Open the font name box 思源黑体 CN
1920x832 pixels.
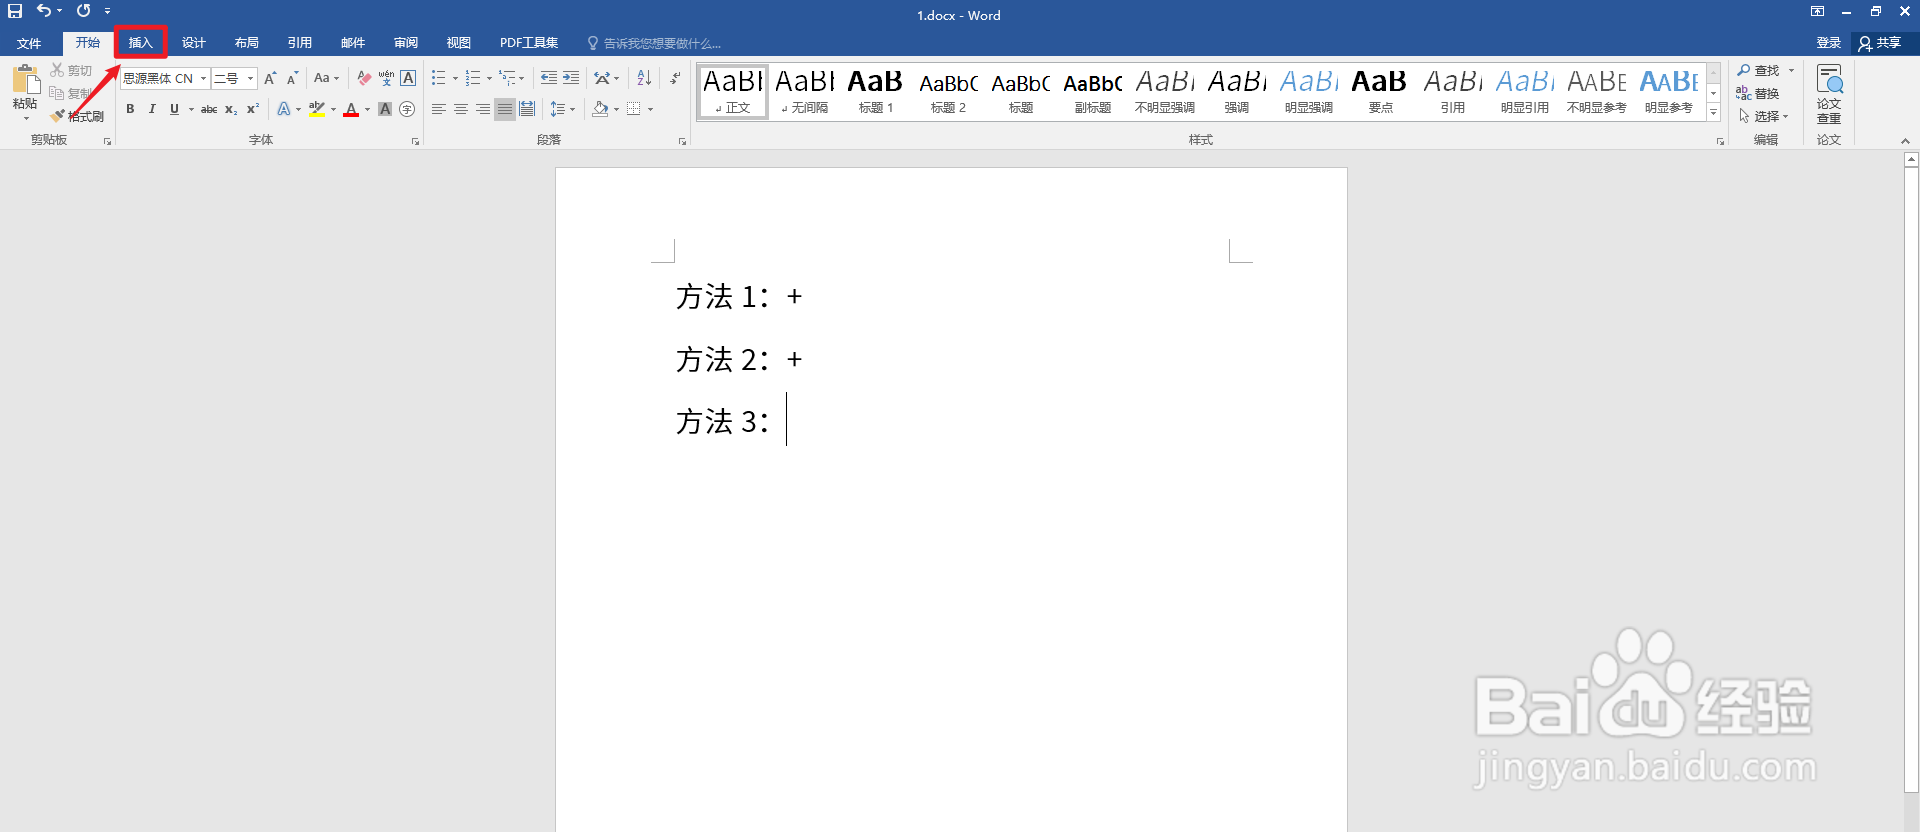click(x=165, y=78)
